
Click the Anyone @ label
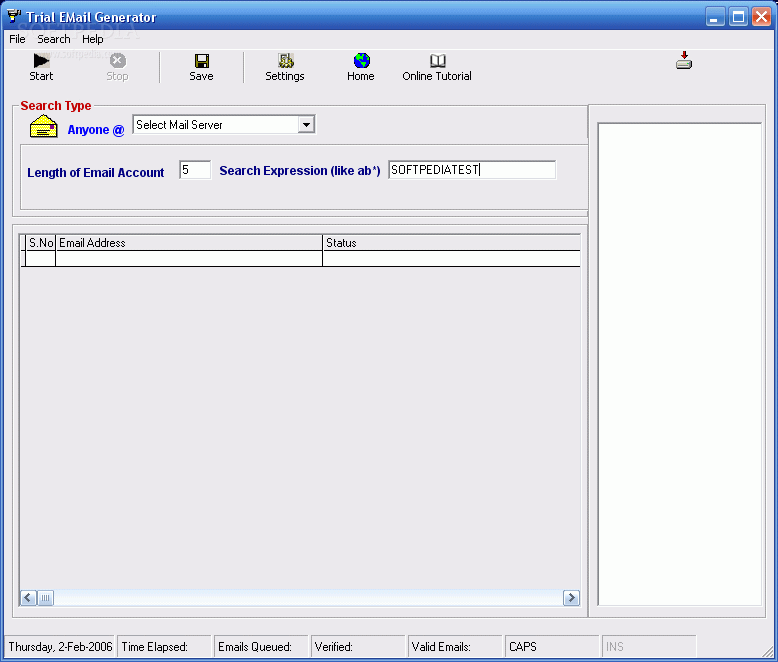(x=96, y=130)
